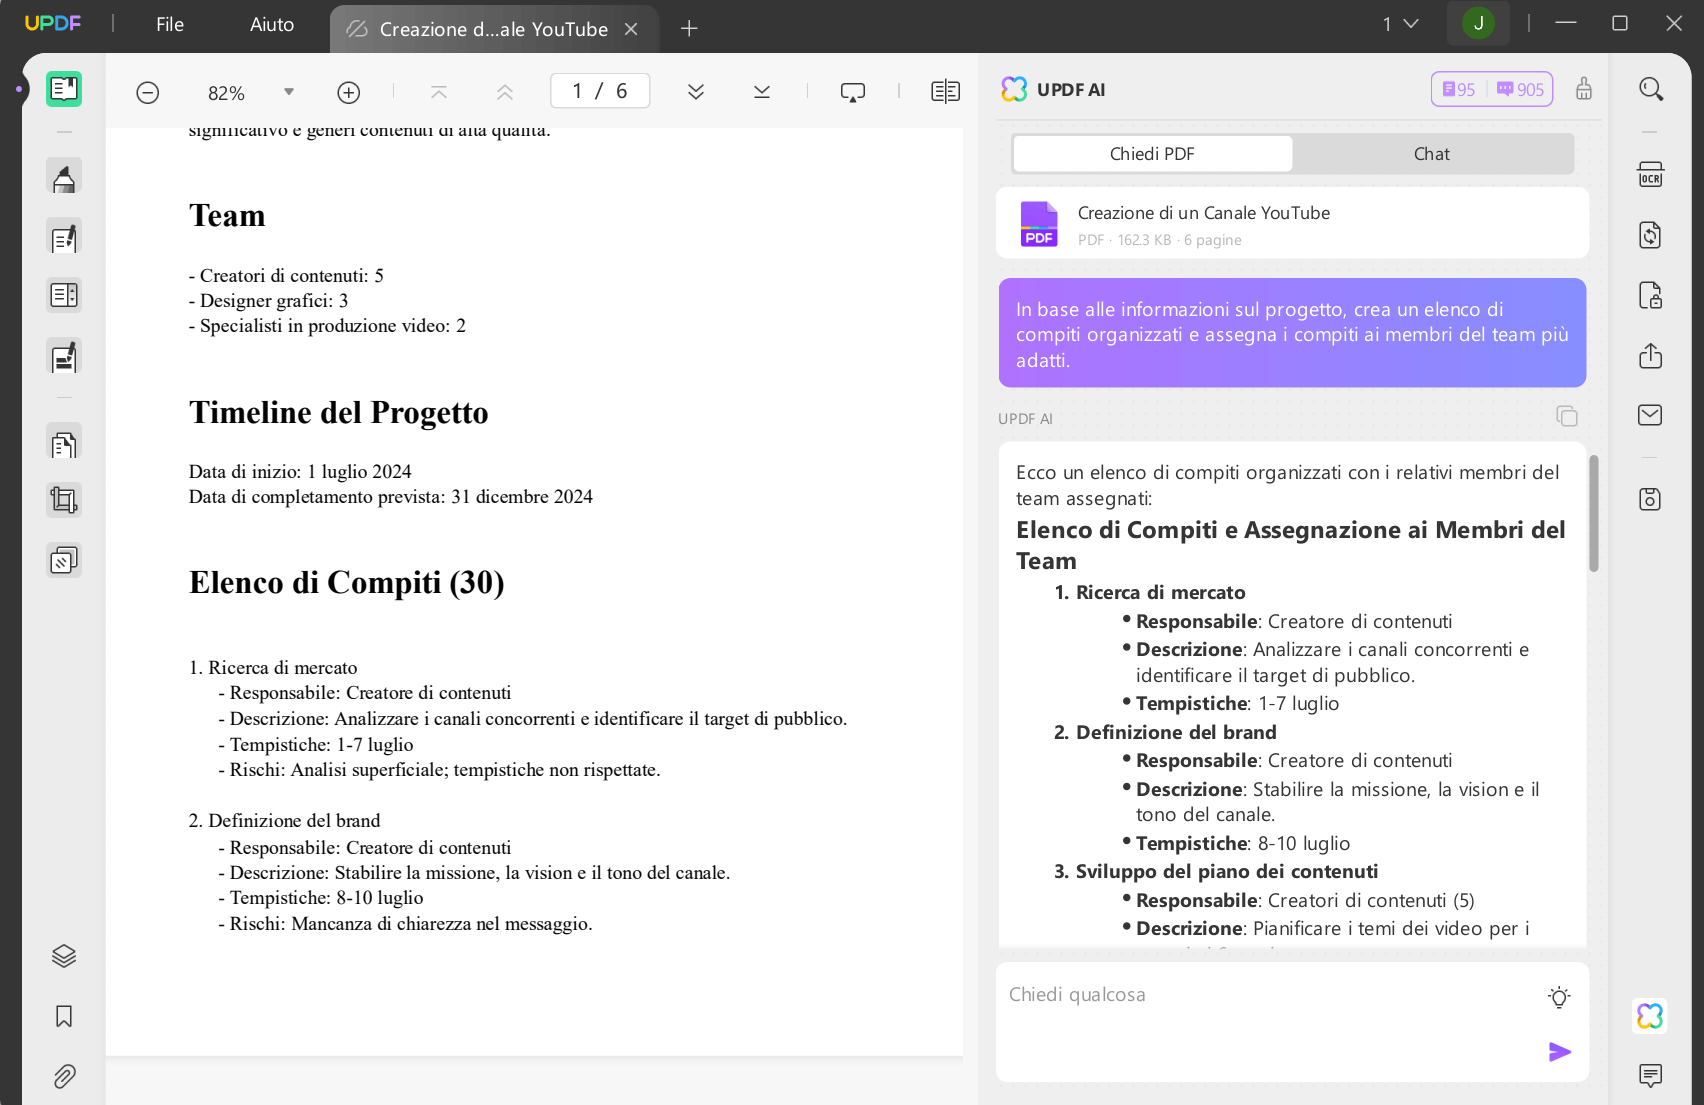The height and width of the screenshot is (1105, 1704).
Task: Open the Protect PDF lock tool
Action: tap(1651, 295)
